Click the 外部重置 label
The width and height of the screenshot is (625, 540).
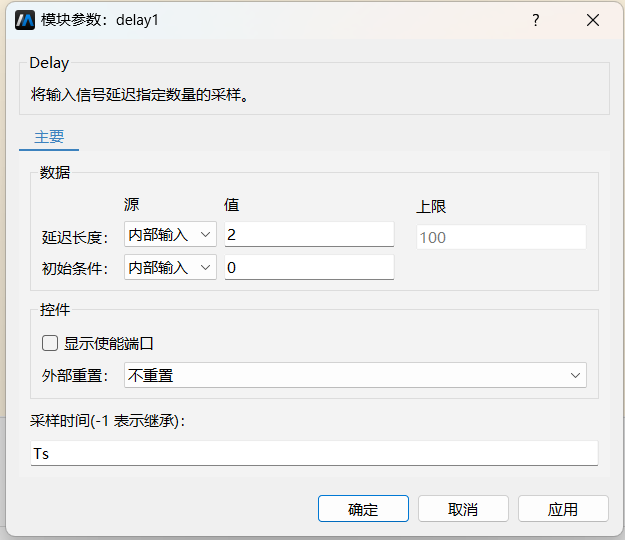click(x=75, y=375)
